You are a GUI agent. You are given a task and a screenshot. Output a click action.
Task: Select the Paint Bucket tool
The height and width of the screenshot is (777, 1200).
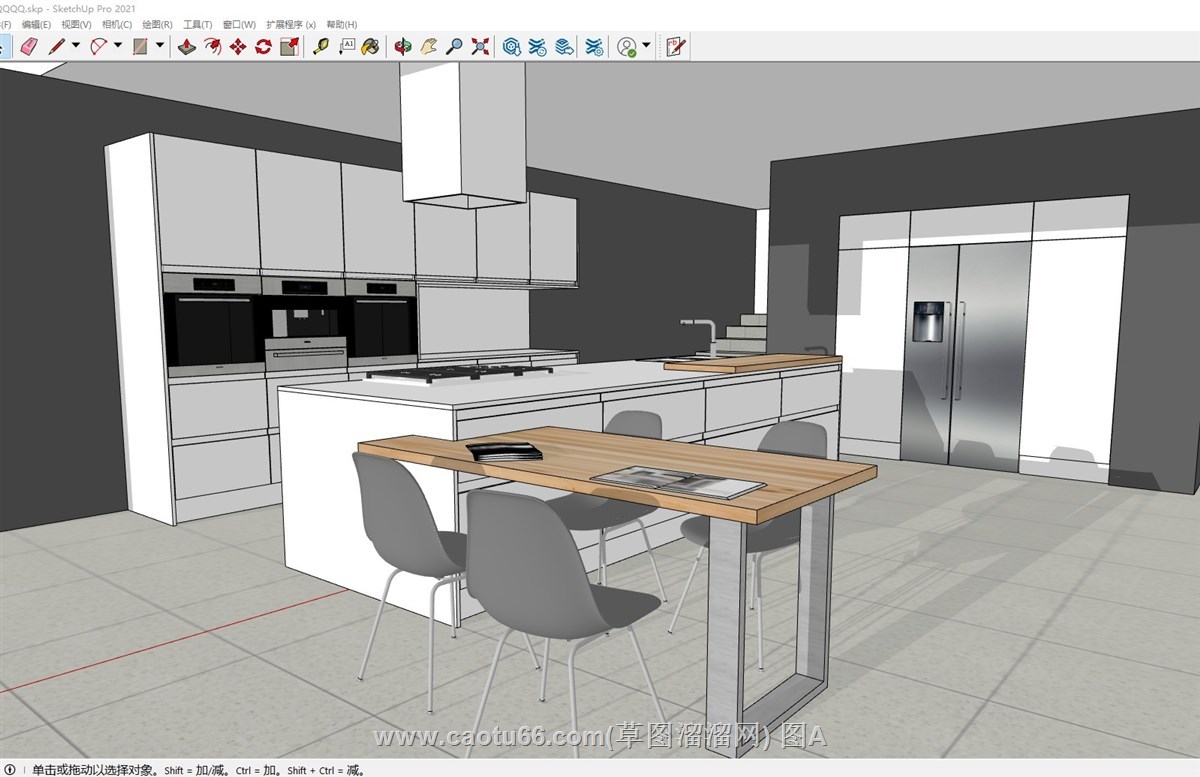370,46
